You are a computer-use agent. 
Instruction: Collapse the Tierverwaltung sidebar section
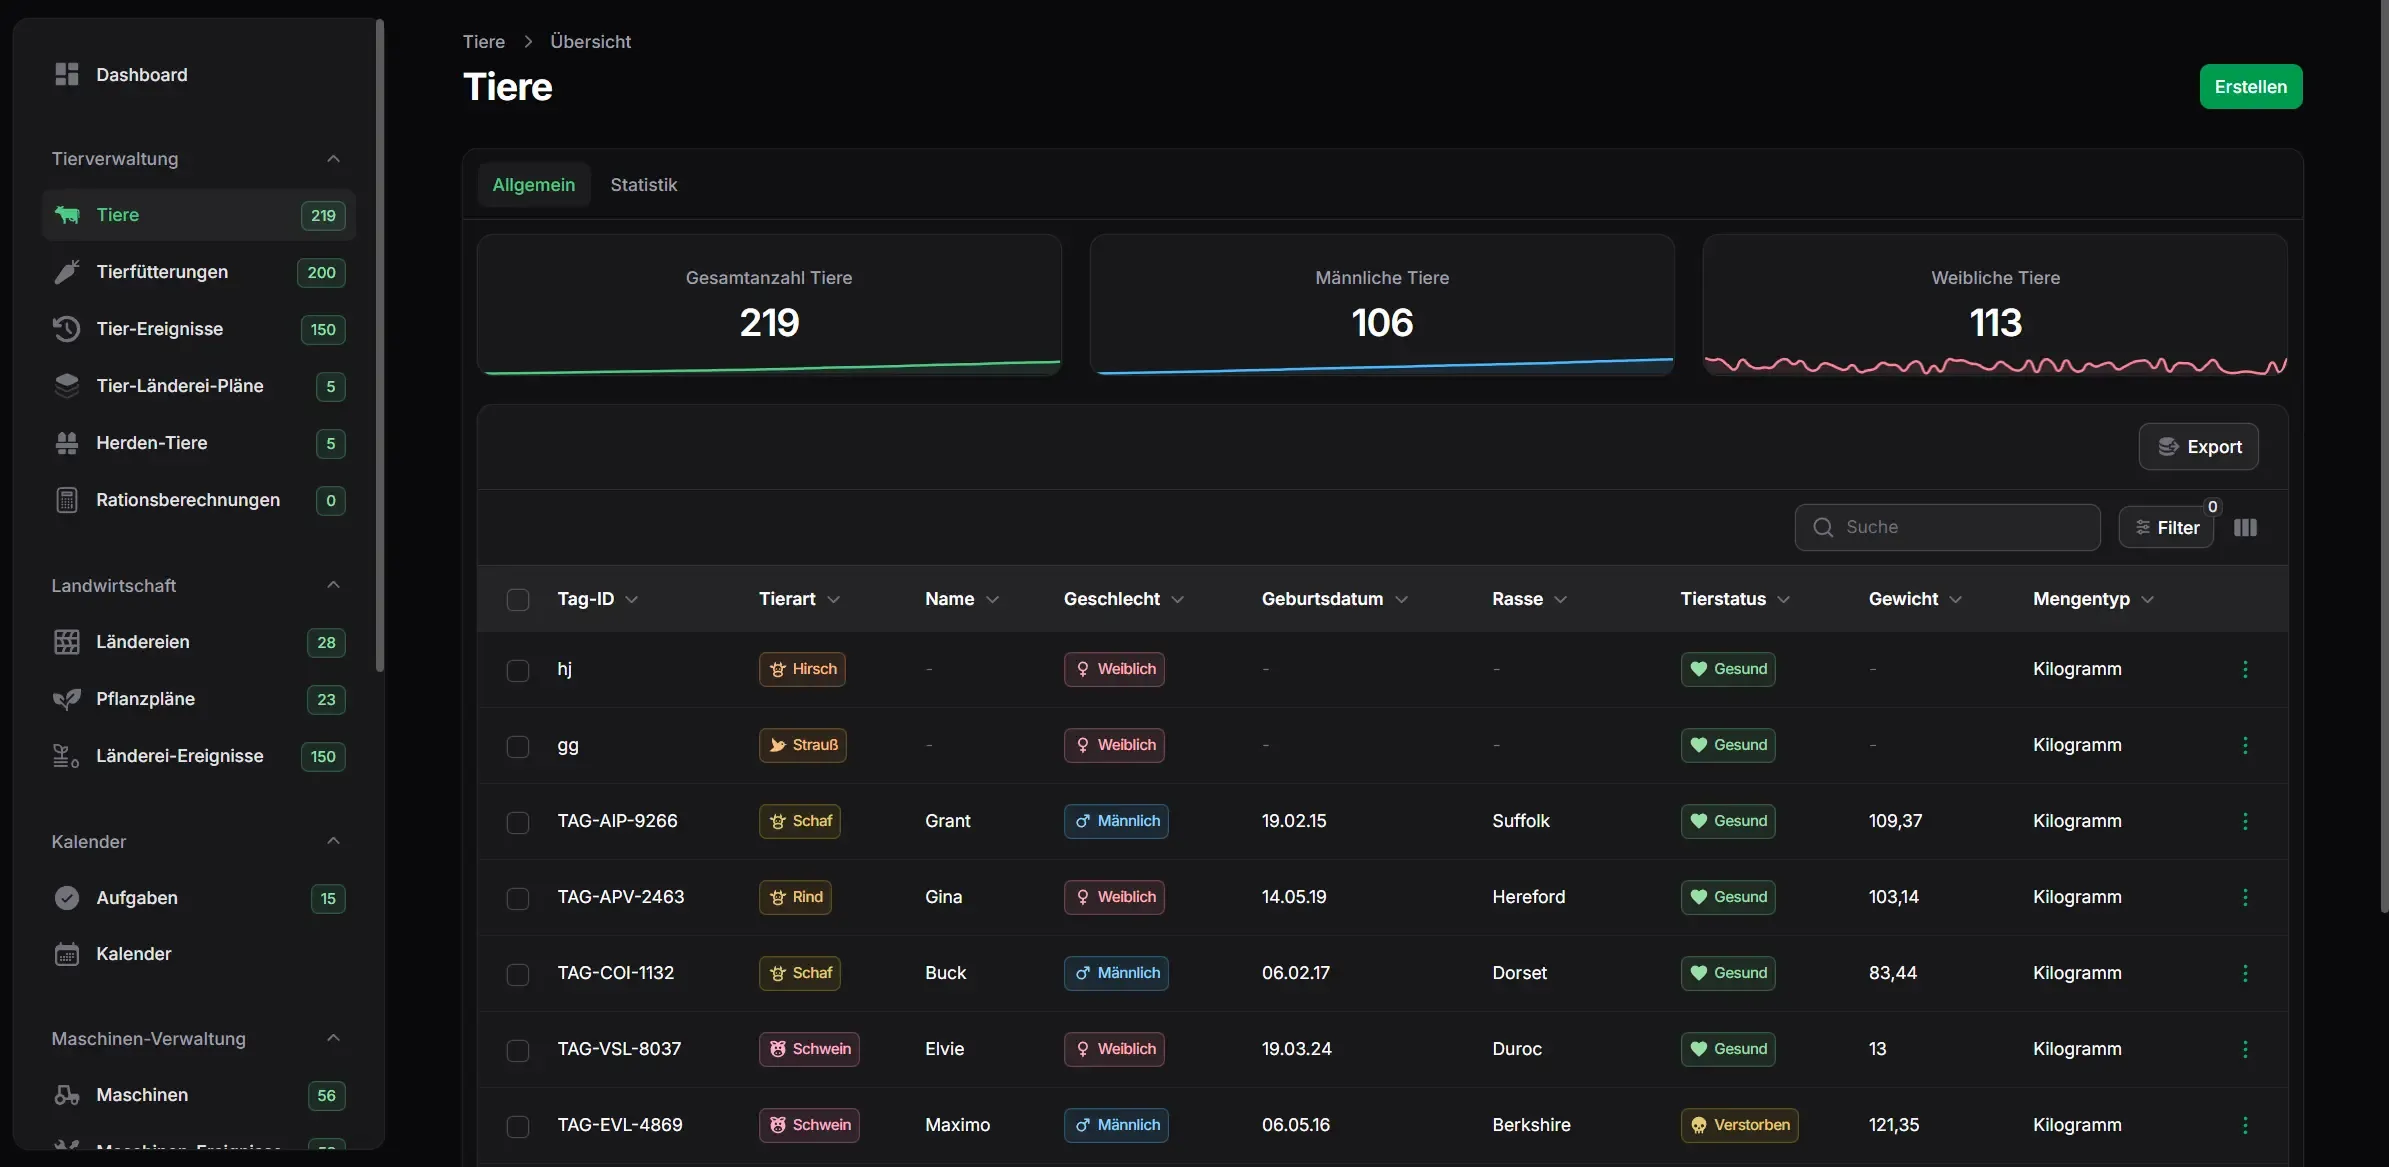tap(333, 159)
